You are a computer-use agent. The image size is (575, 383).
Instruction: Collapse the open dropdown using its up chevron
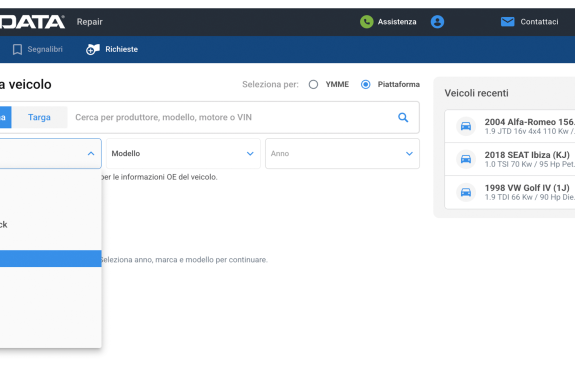91,154
